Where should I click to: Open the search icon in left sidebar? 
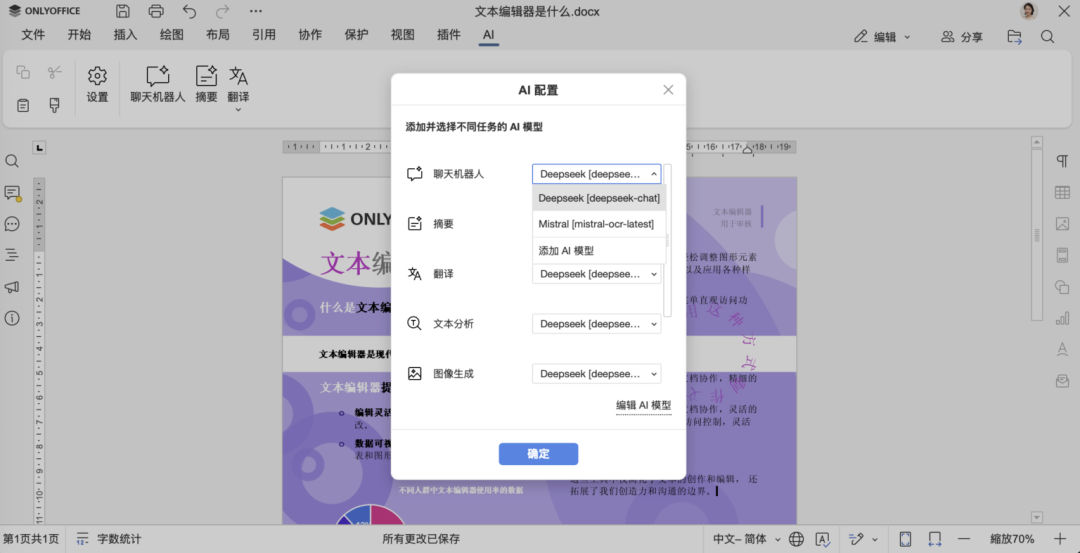point(12,161)
